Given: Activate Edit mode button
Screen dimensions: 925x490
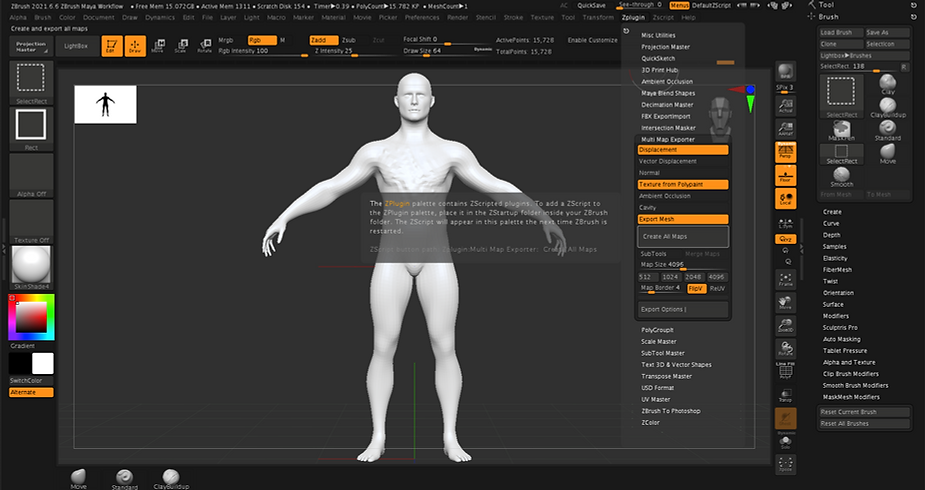Looking at the screenshot, I should click(x=112, y=46).
